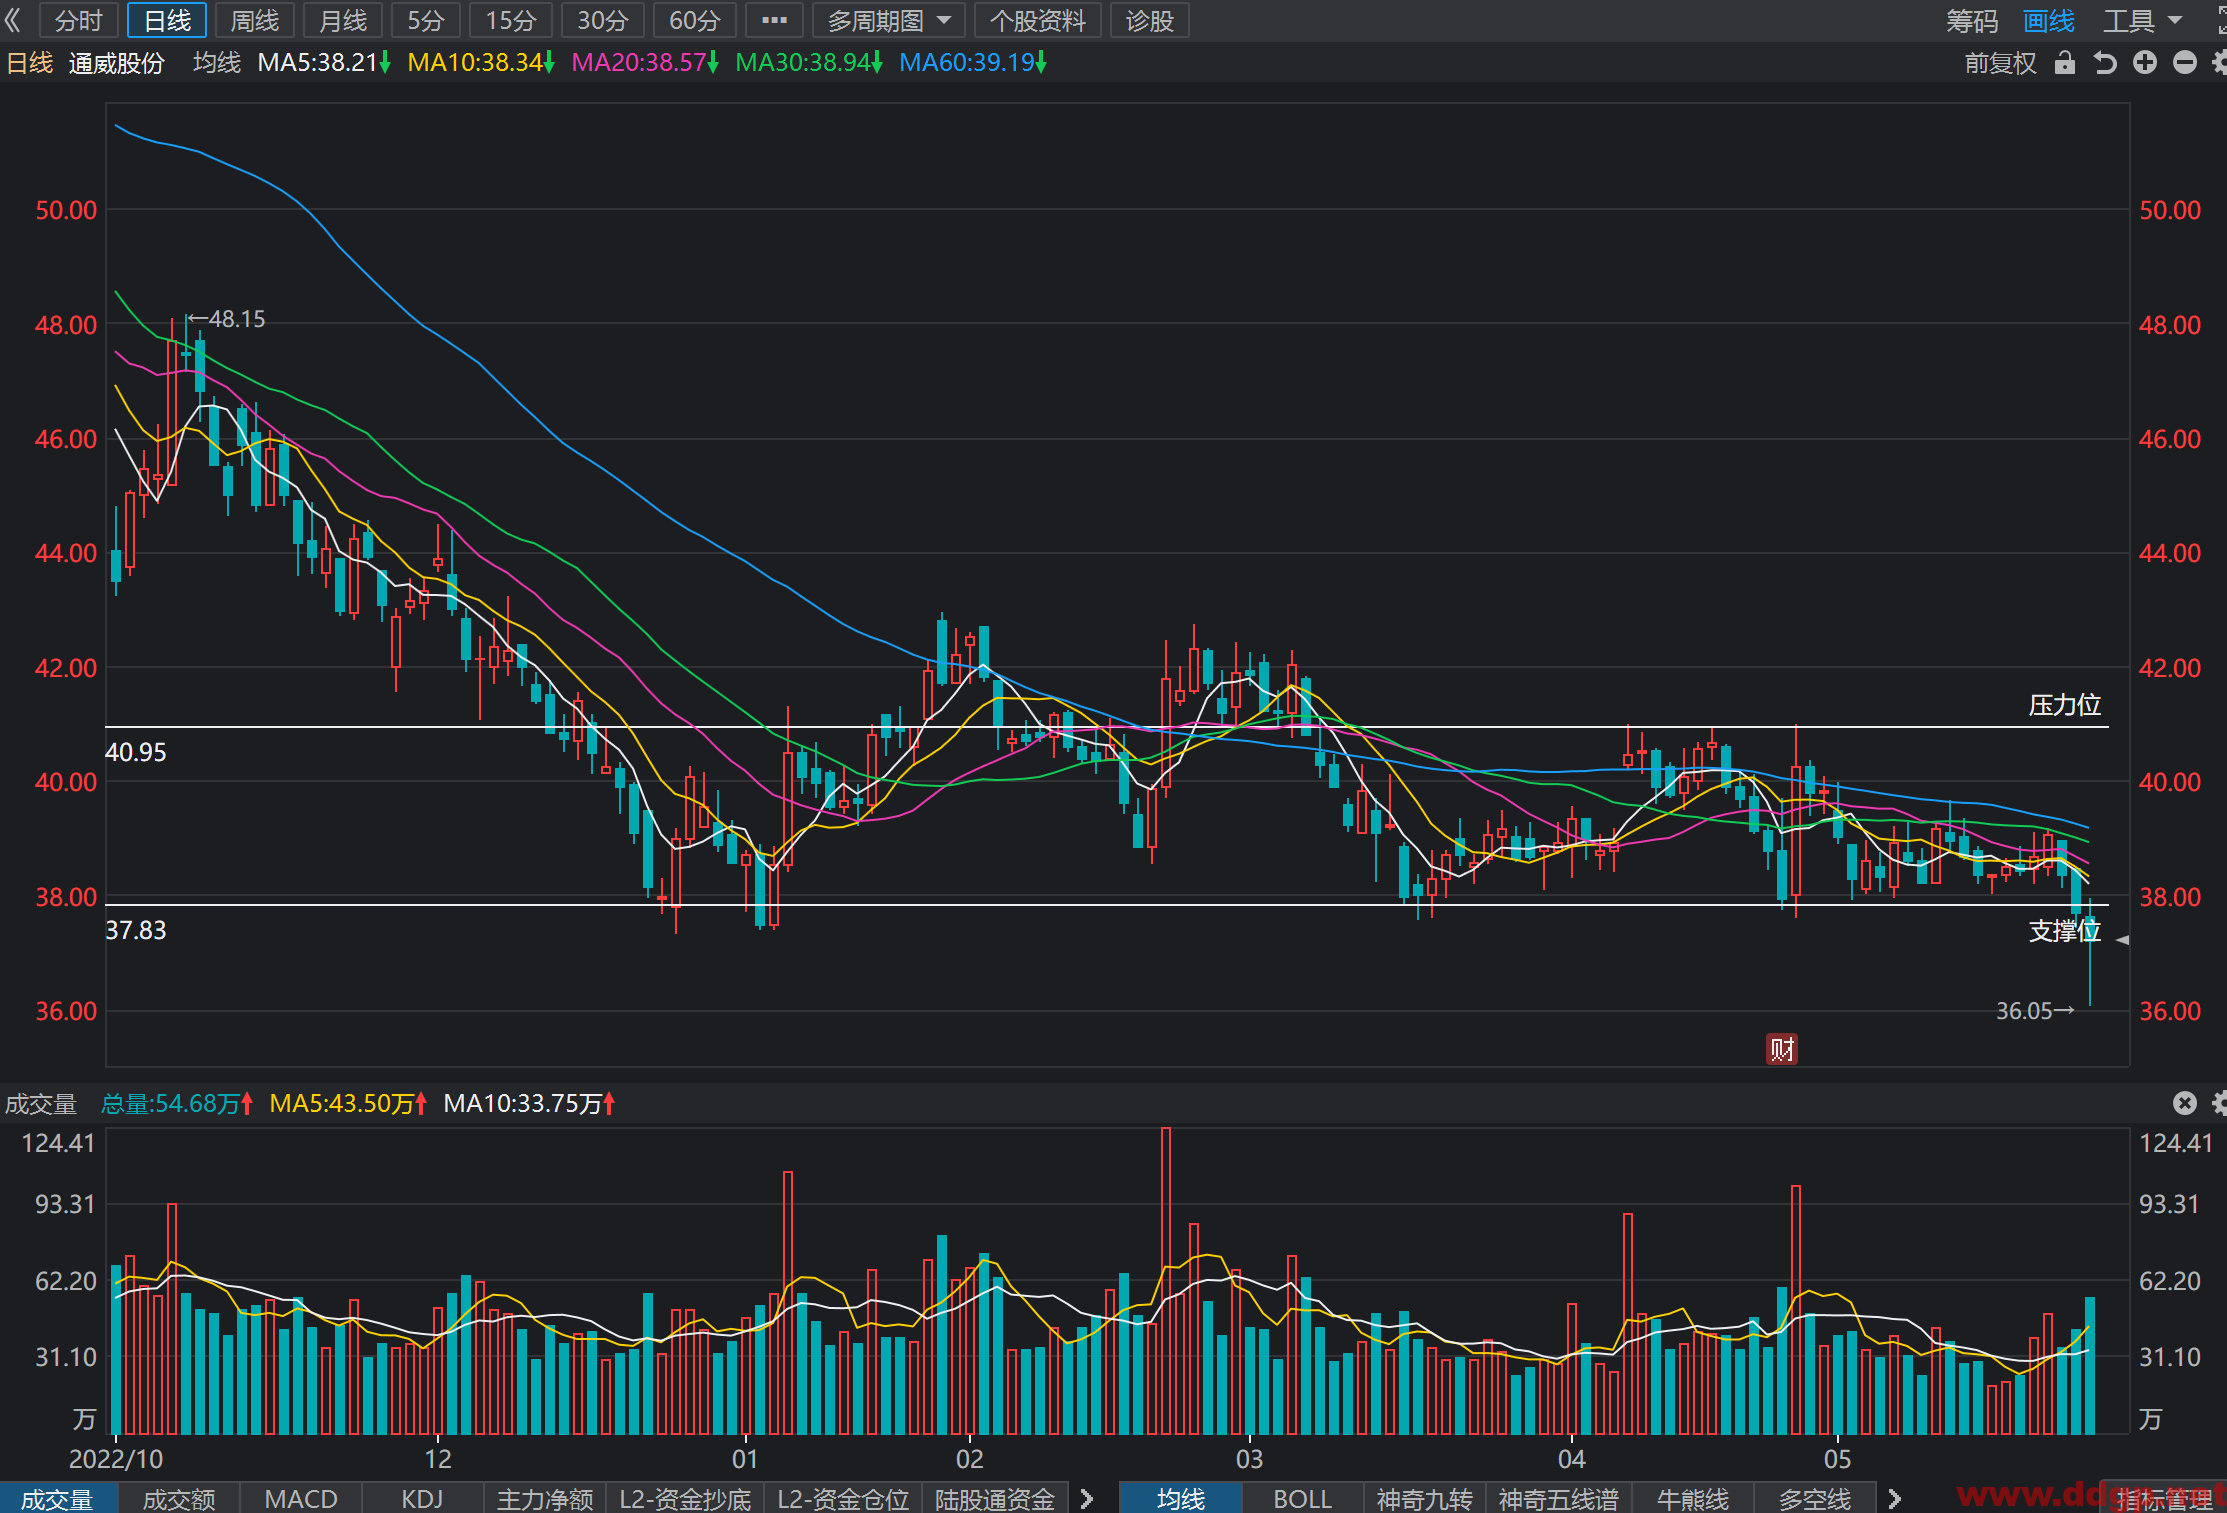The width and height of the screenshot is (2227, 1513).
Task: Click the MA30:38.94 green legend
Action: [x=808, y=63]
